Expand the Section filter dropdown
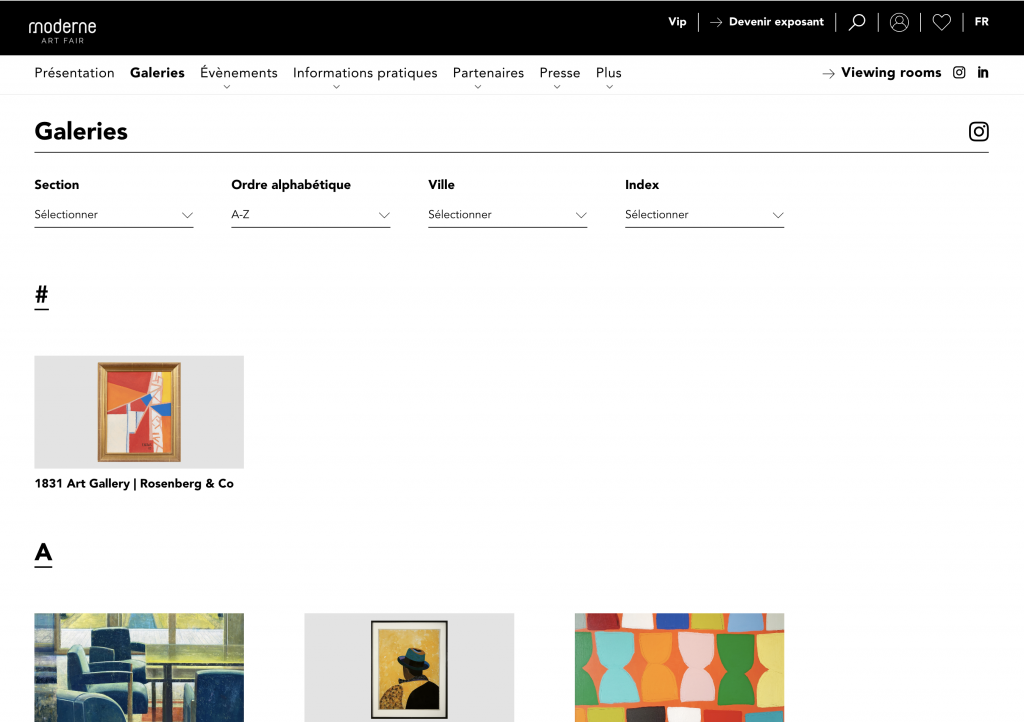The width and height of the screenshot is (1024, 722). (x=113, y=214)
